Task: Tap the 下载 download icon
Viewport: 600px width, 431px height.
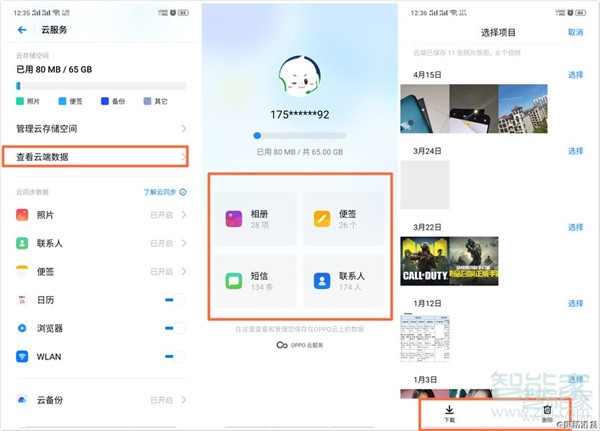Action: pos(449,412)
